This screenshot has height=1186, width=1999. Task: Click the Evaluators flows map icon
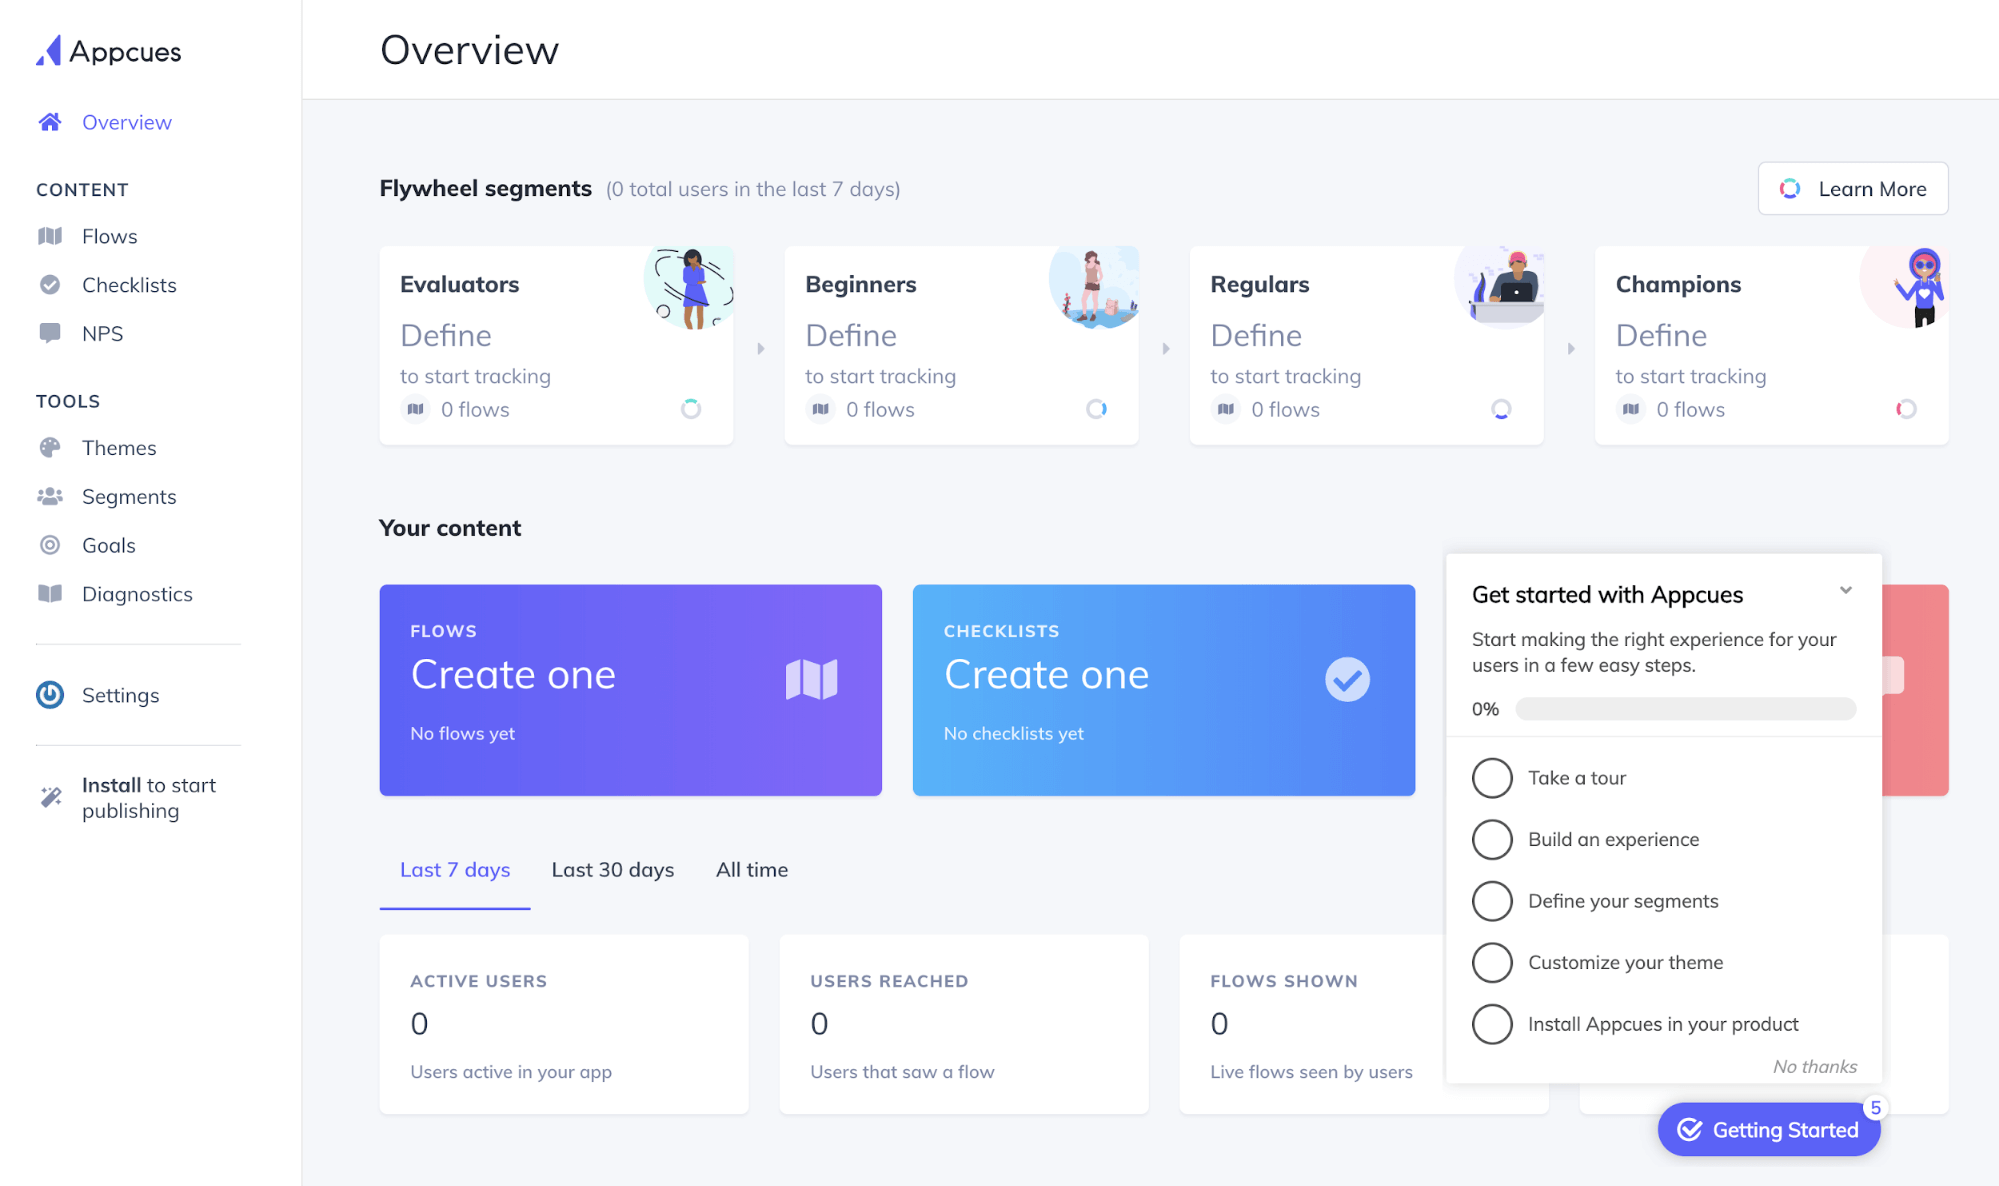(416, 409)
